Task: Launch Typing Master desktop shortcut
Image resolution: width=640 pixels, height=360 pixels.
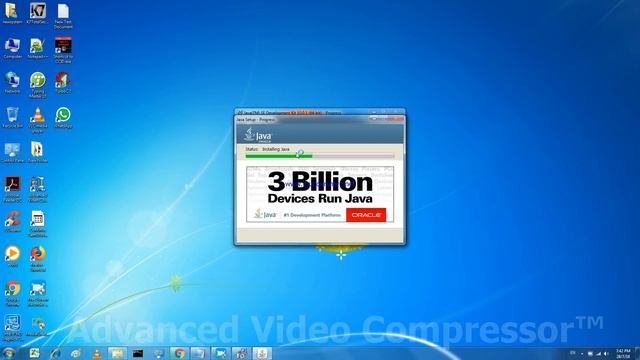Action: pyautogui.click(x=38, y=85)
